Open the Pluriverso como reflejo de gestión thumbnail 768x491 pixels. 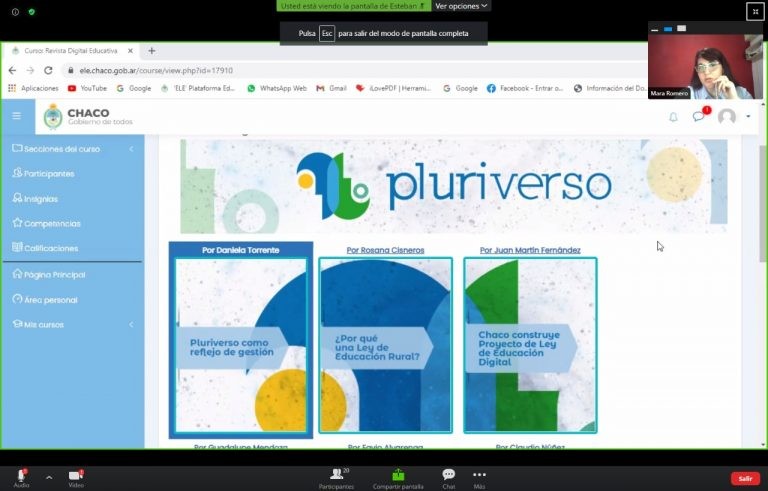click(x=241, y=345)
